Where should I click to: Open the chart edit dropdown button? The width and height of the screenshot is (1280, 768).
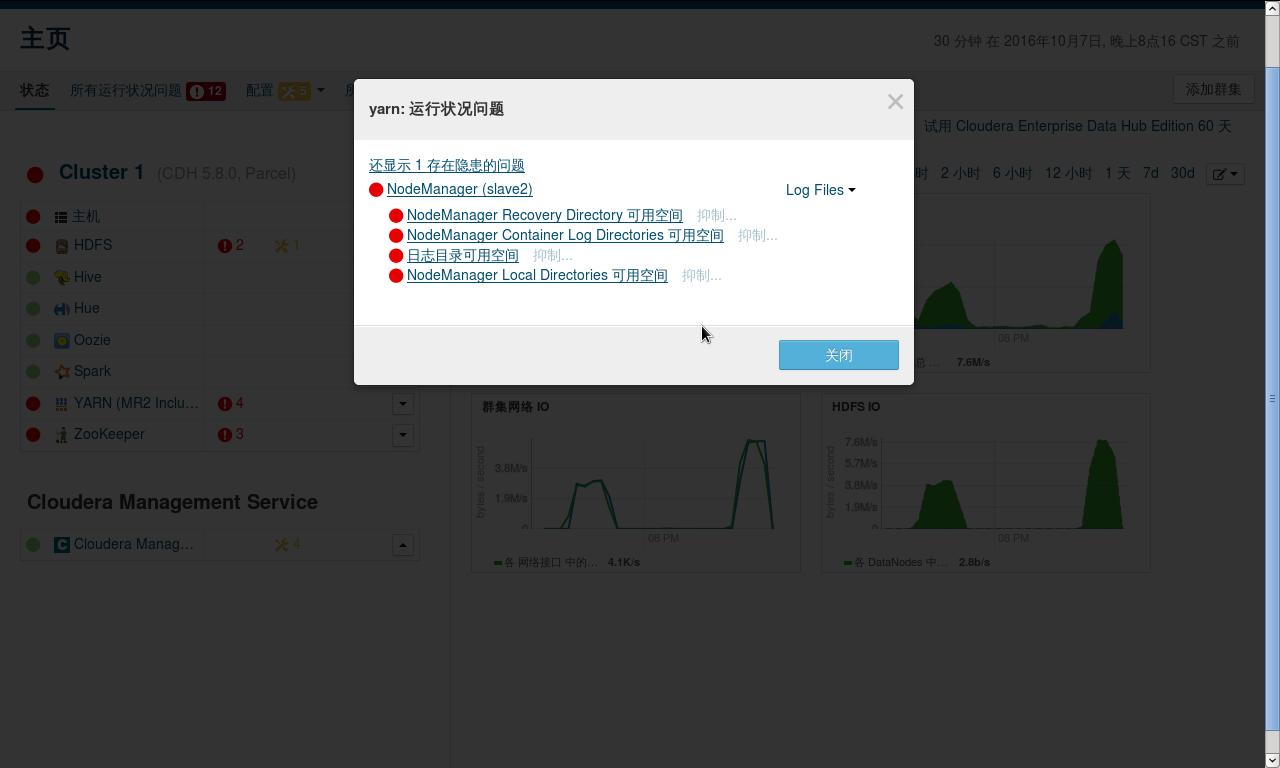pyautogui.click(x=1225, y=174)
